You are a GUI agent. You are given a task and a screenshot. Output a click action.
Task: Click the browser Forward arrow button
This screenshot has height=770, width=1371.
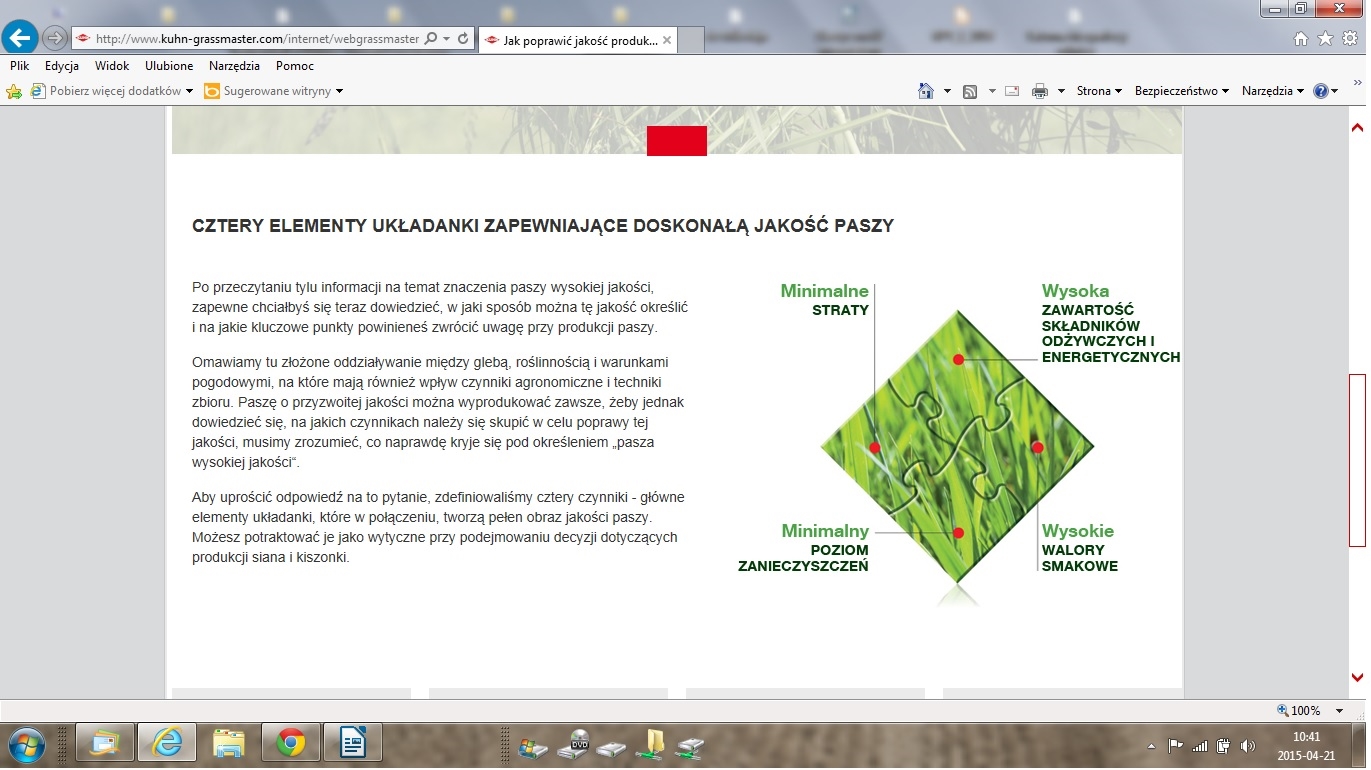(x=55, y=38)
